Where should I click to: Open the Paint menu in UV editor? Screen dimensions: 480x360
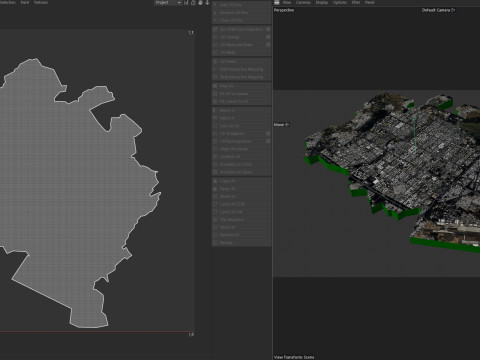[x=25, y=3]
